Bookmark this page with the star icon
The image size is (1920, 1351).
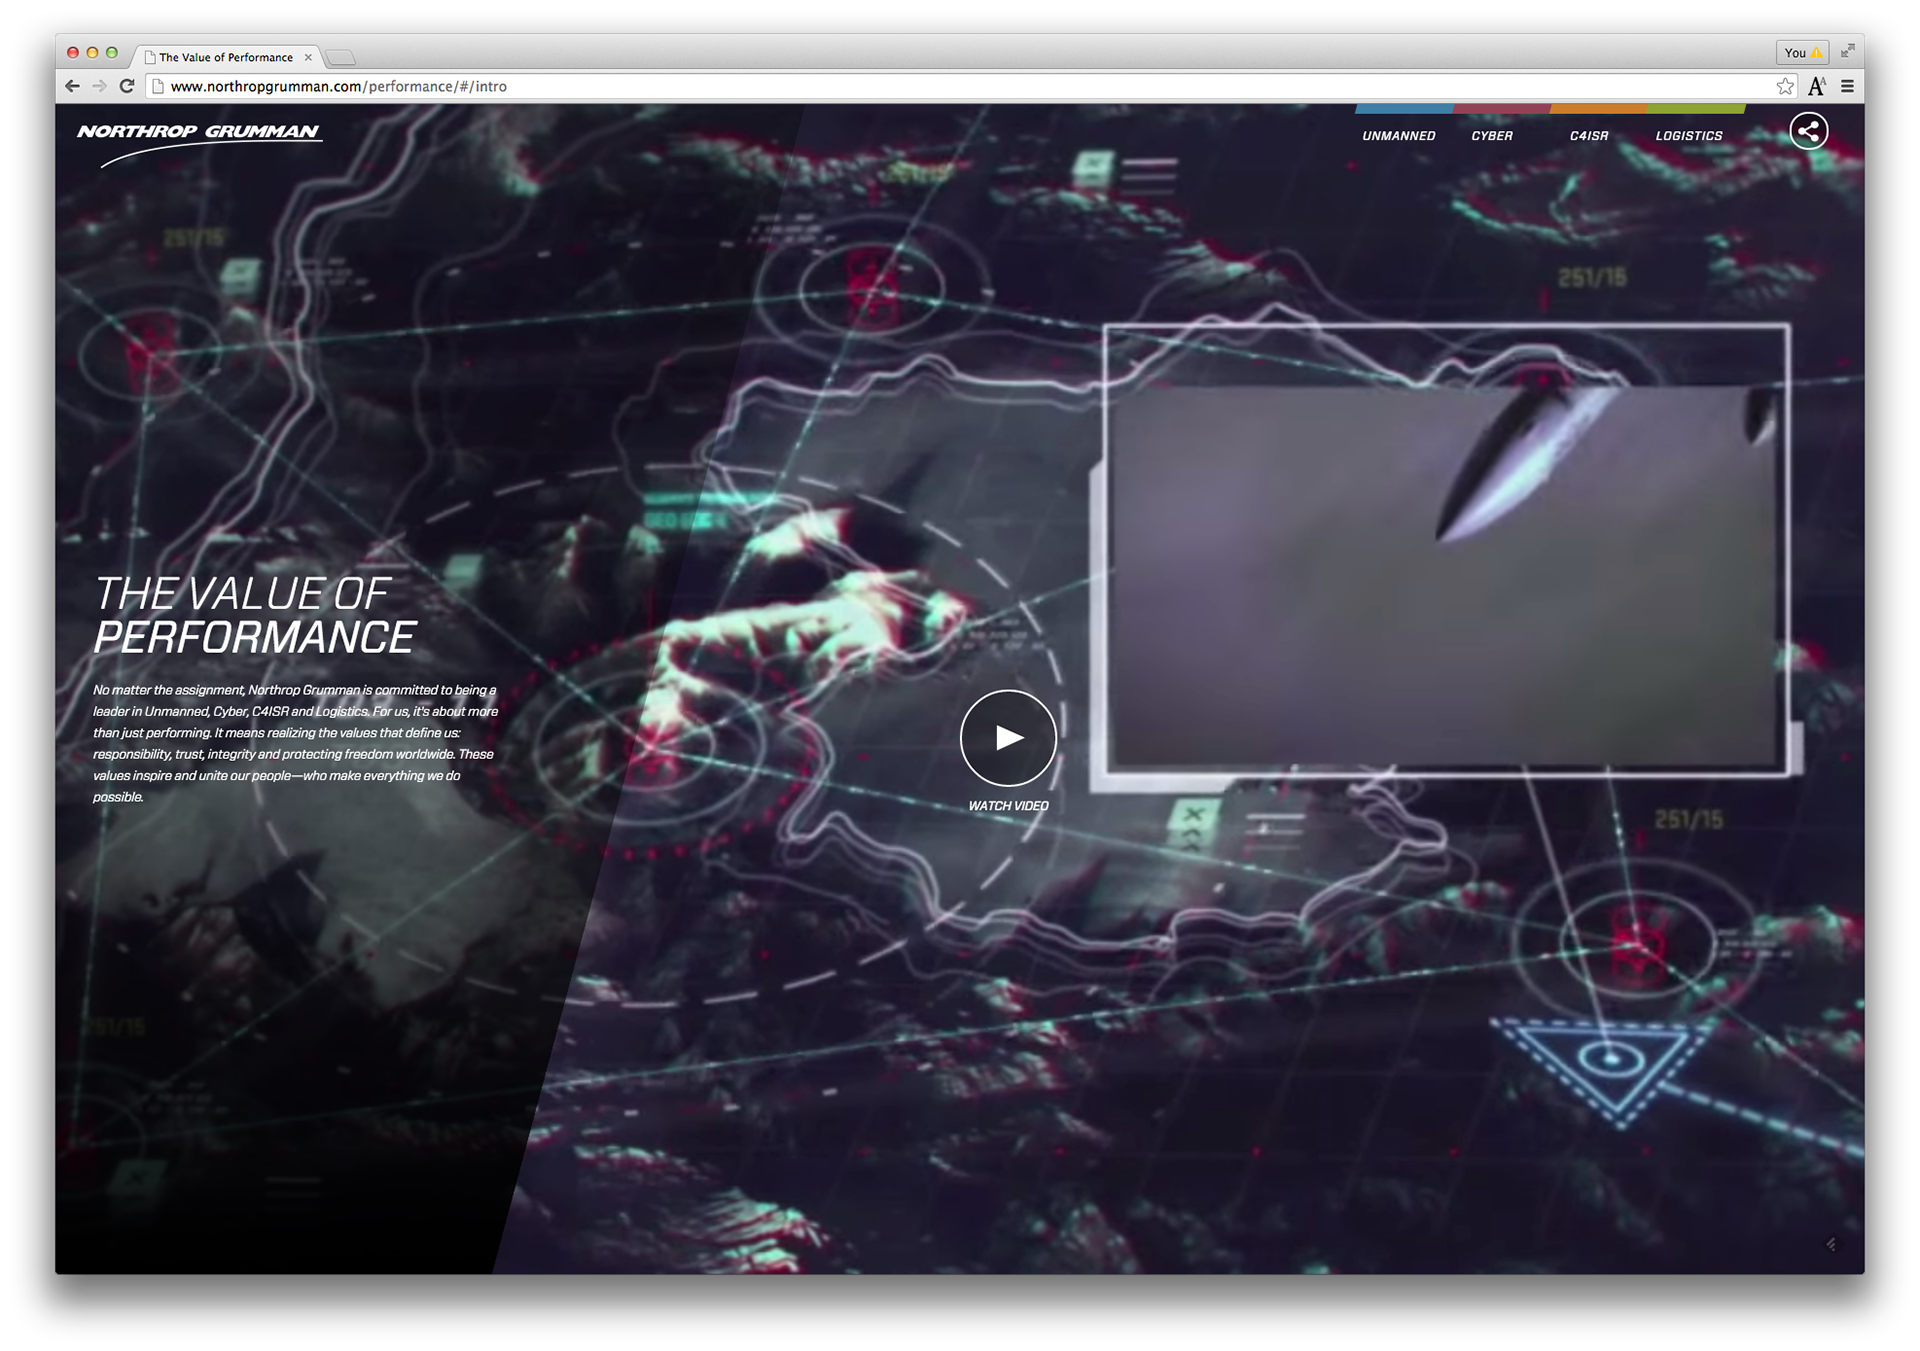point(1785,86)
